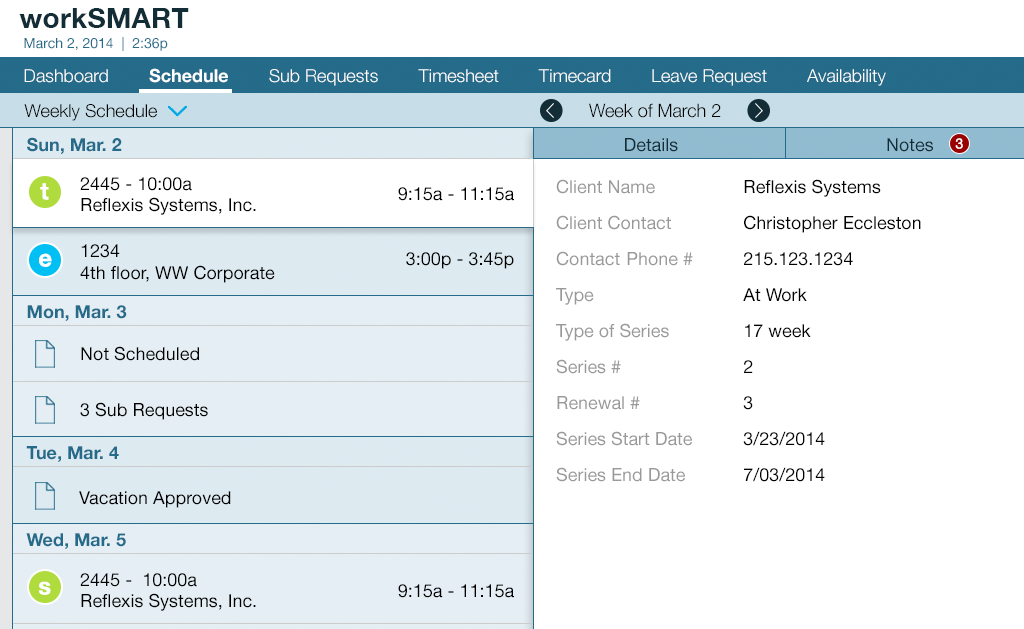1024x629 pixels.
Task: Click the document icon beside Vacation Approved
Action: coord(45,497)
